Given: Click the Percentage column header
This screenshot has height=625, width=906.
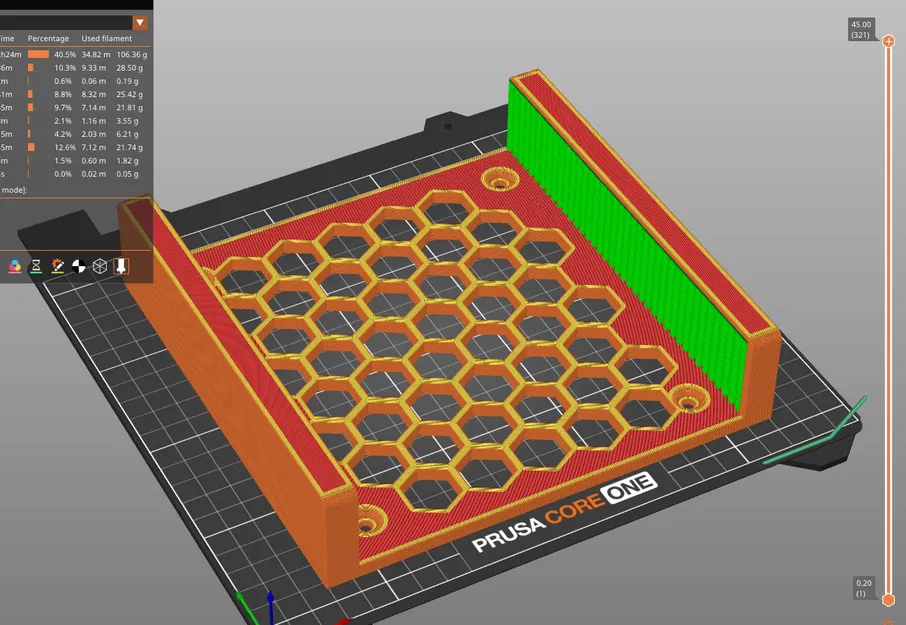Looking at the screenshot, I should pos(48,38).
